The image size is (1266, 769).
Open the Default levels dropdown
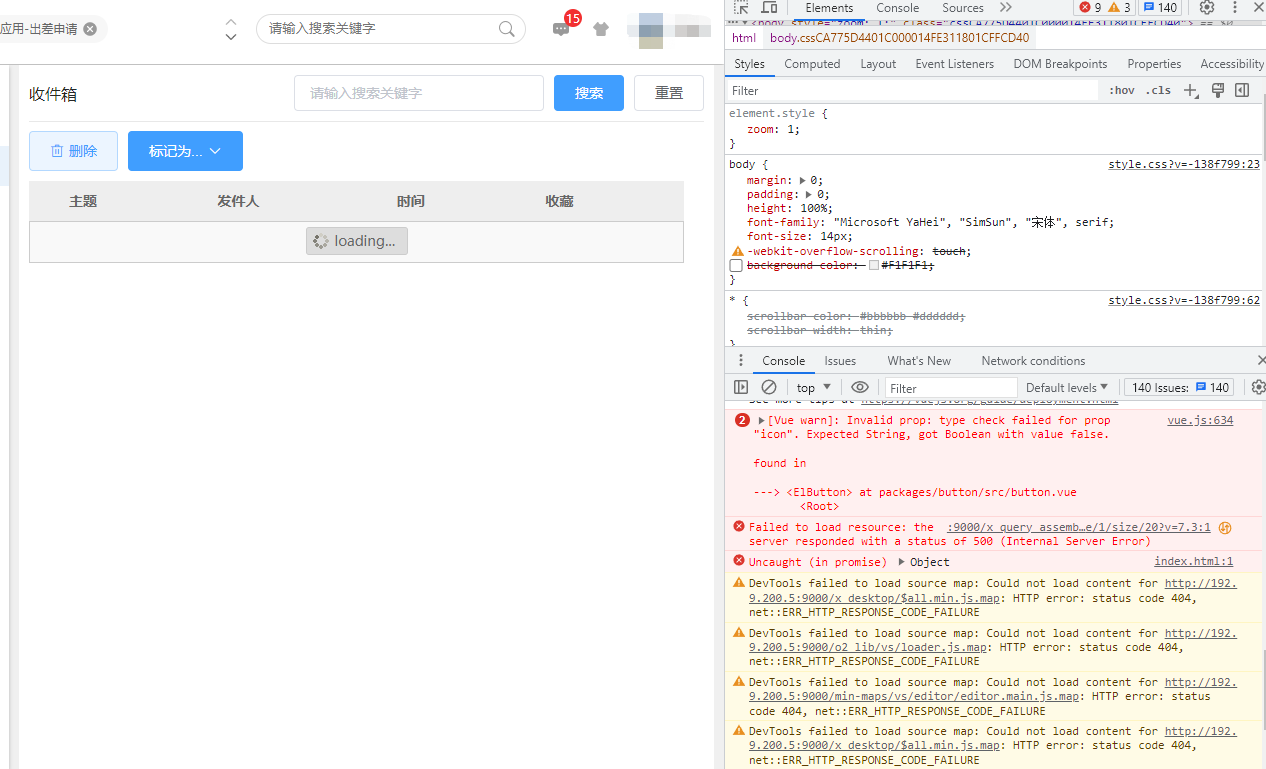click(x=1067, y=387)
